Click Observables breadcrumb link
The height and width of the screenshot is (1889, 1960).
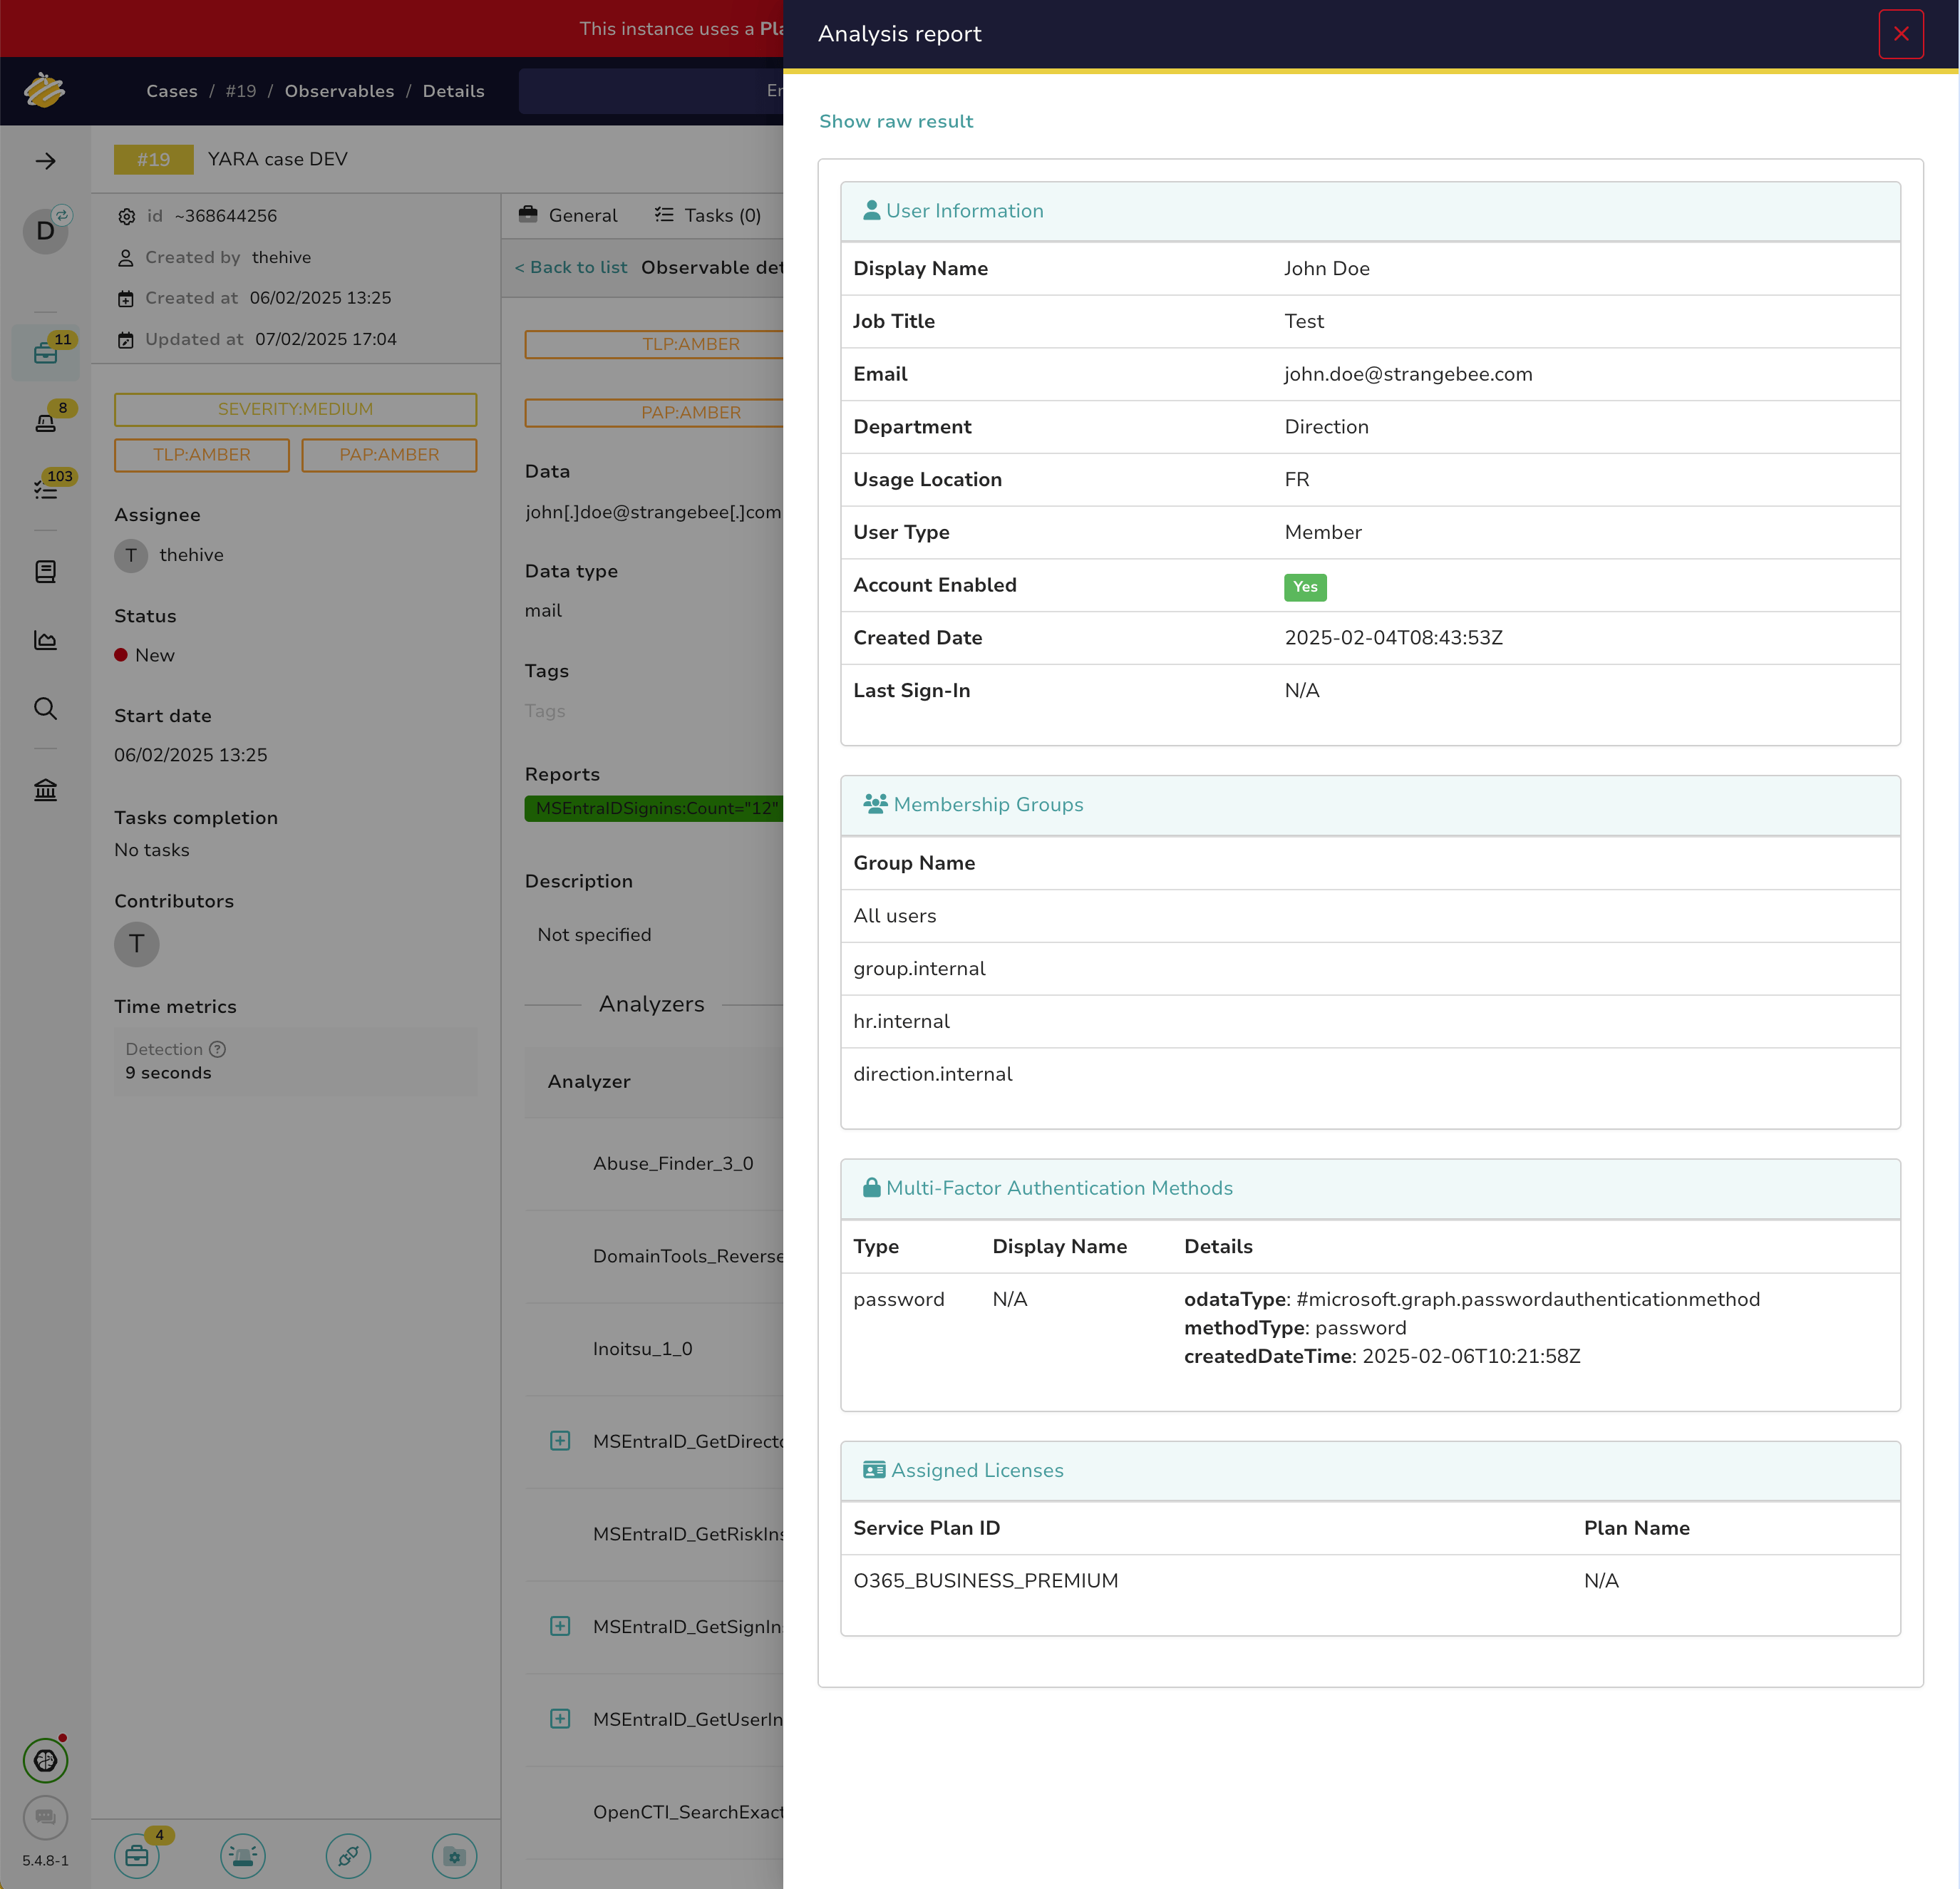pyautogui.click(x=339, y=91)
